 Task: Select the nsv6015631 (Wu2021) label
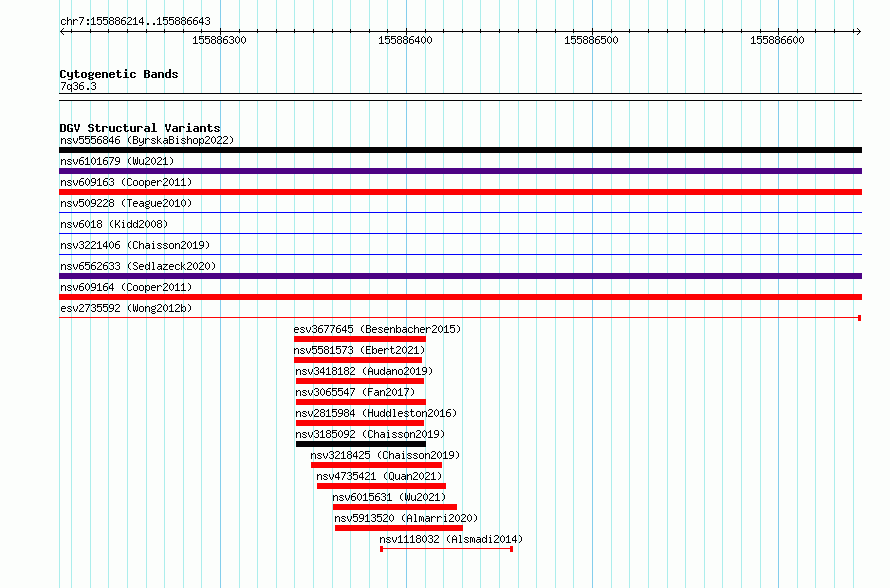(389, 497)
